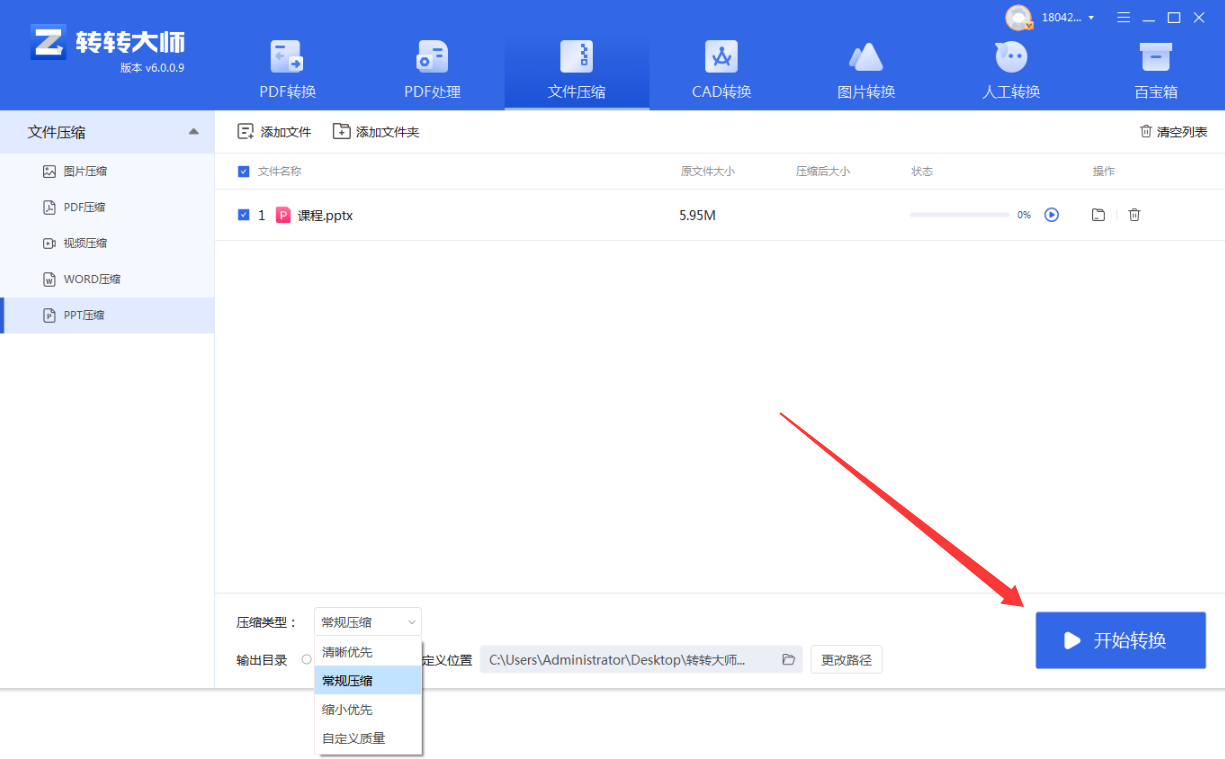Click the 课程.pptx file name
Screen dimensions: 1225x759
325,215
